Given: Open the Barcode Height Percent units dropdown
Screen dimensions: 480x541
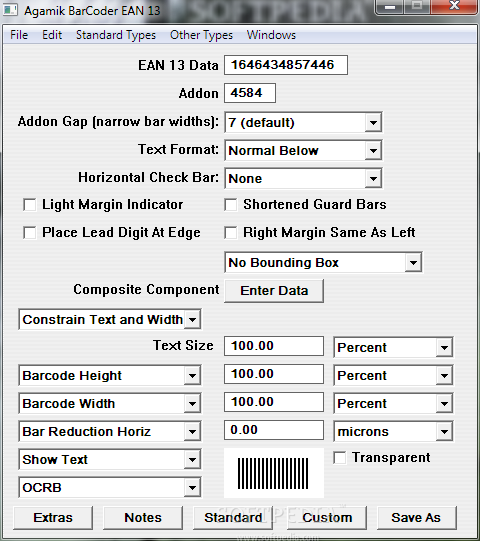Looking at the screenshot, I should pos(393,375).
